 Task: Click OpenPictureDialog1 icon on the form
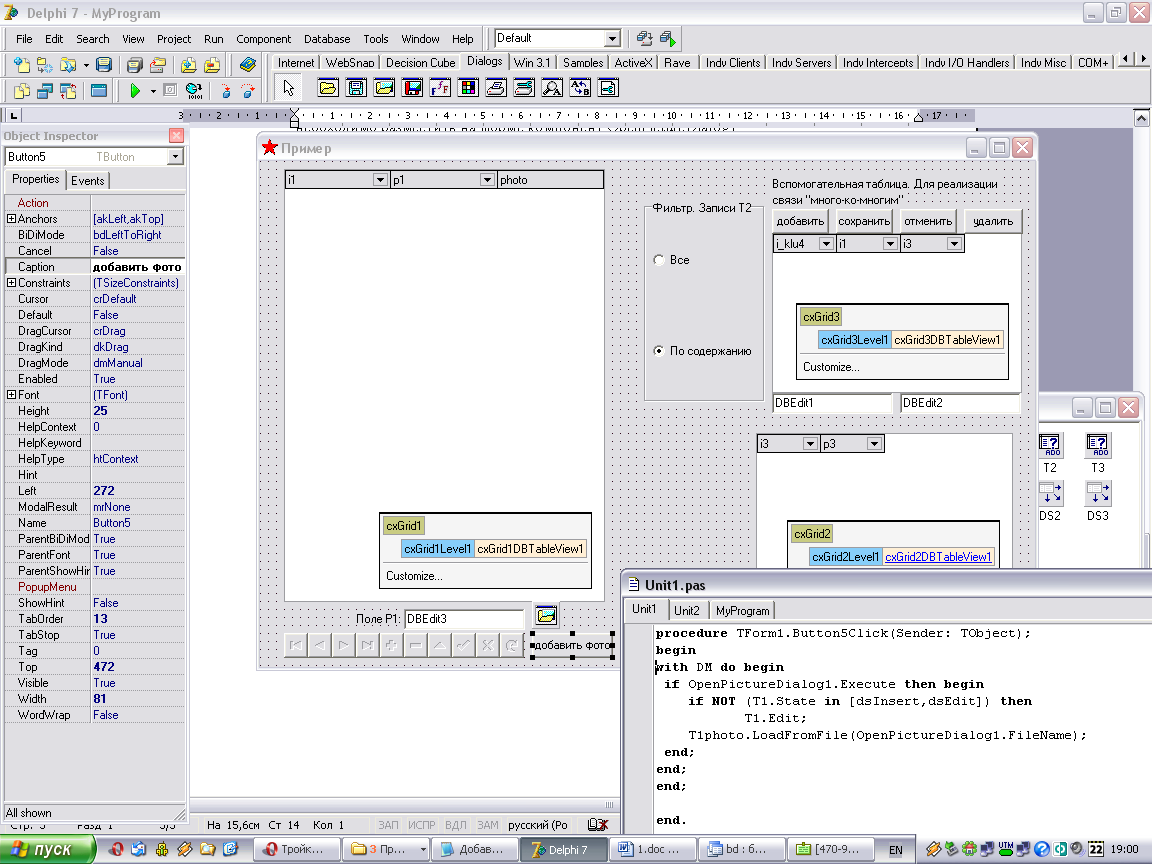546,615
